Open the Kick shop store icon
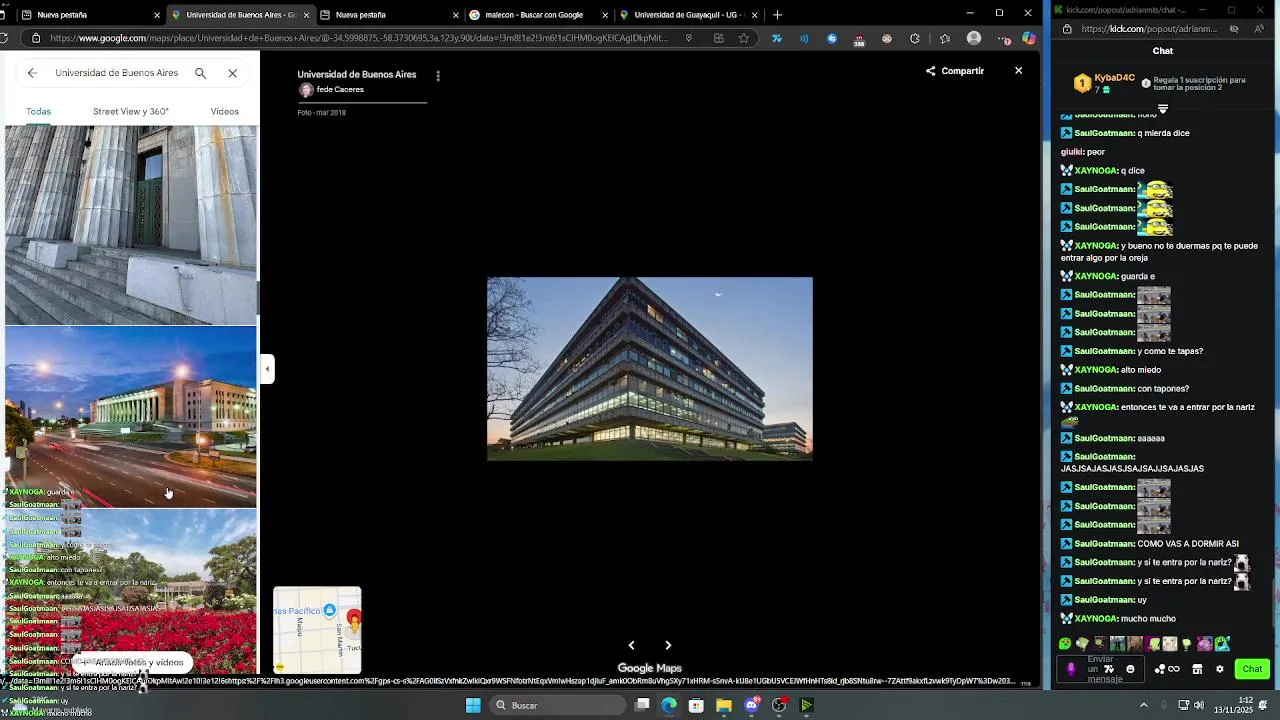This screenshot has height=720, width=1280. click(1197, 669)
